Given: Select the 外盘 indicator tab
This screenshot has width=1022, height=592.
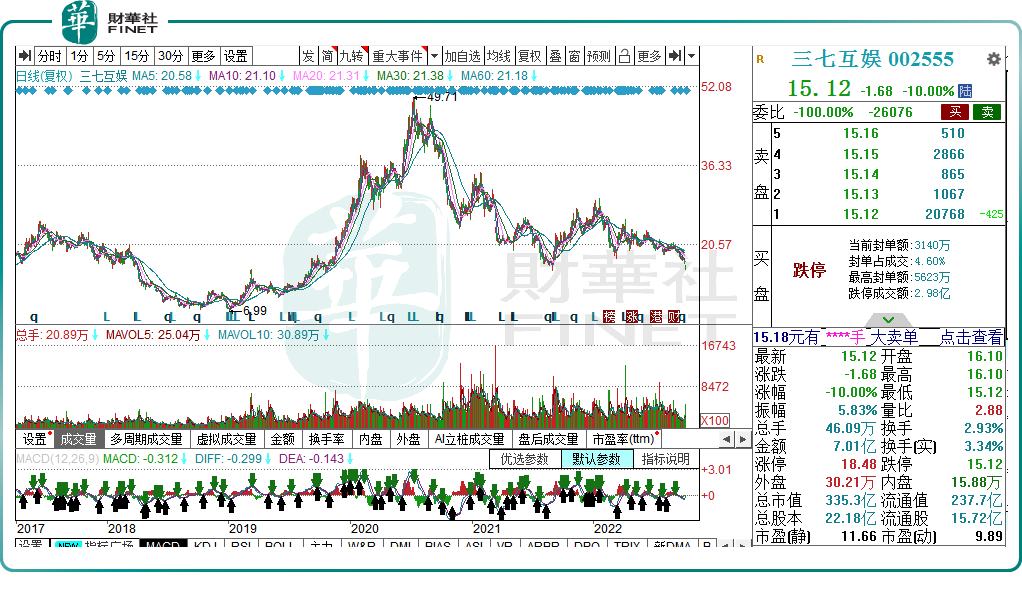Looking at the screenshot, I should coord(408,439).
